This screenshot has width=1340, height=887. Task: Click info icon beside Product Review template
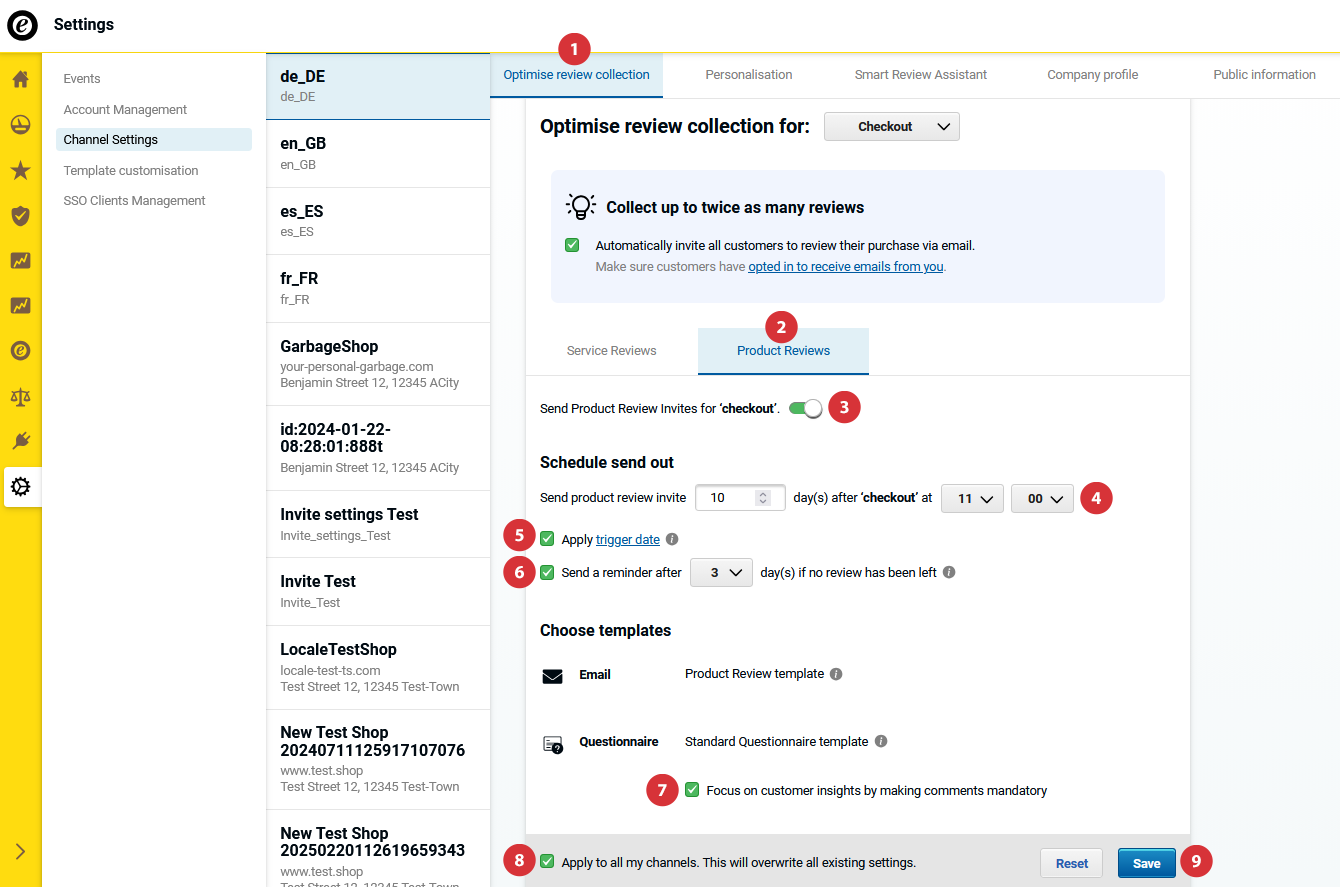coord(836,674)
